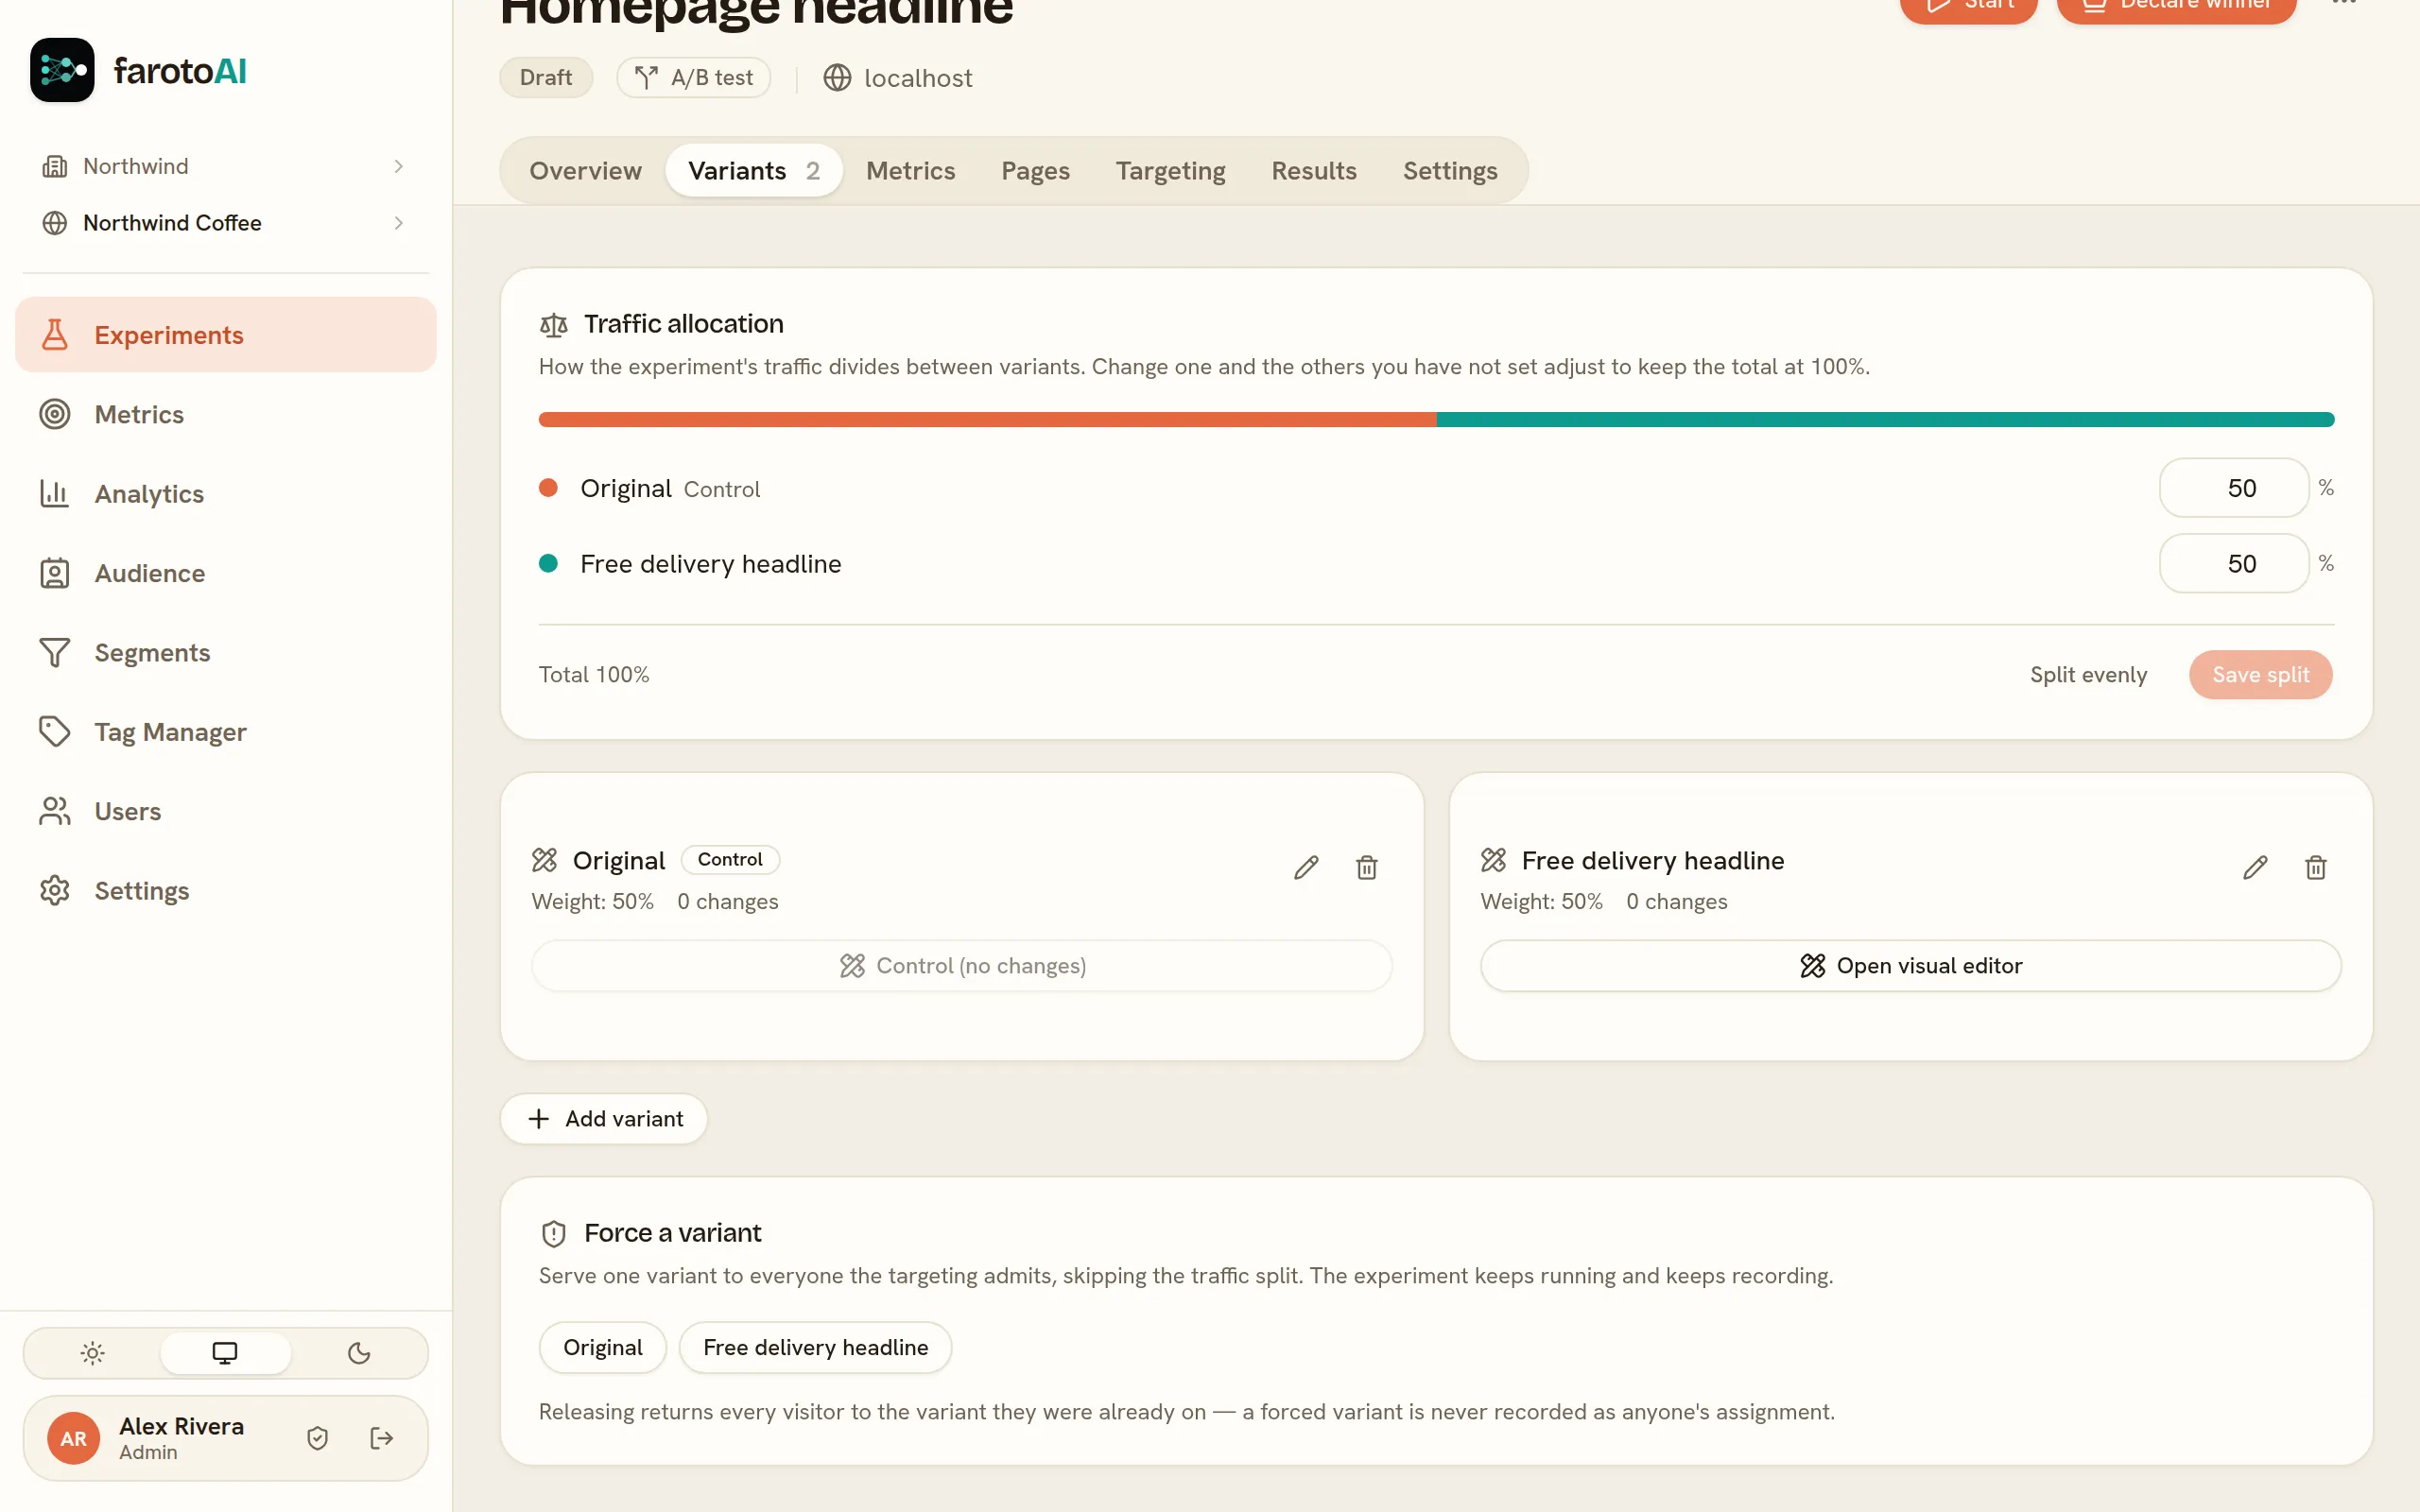Open Users in the sidebar
Viewport: 2420px width, 1512px height.
226,811
